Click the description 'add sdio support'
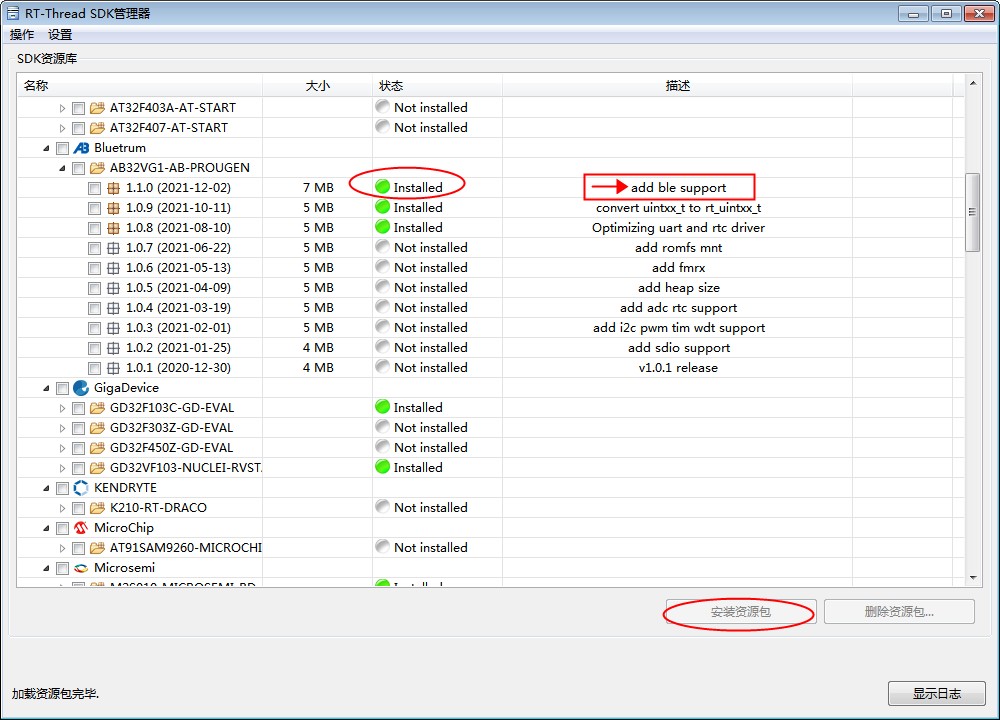This screenshot has height=720, width=1000. tap(679, 348)
